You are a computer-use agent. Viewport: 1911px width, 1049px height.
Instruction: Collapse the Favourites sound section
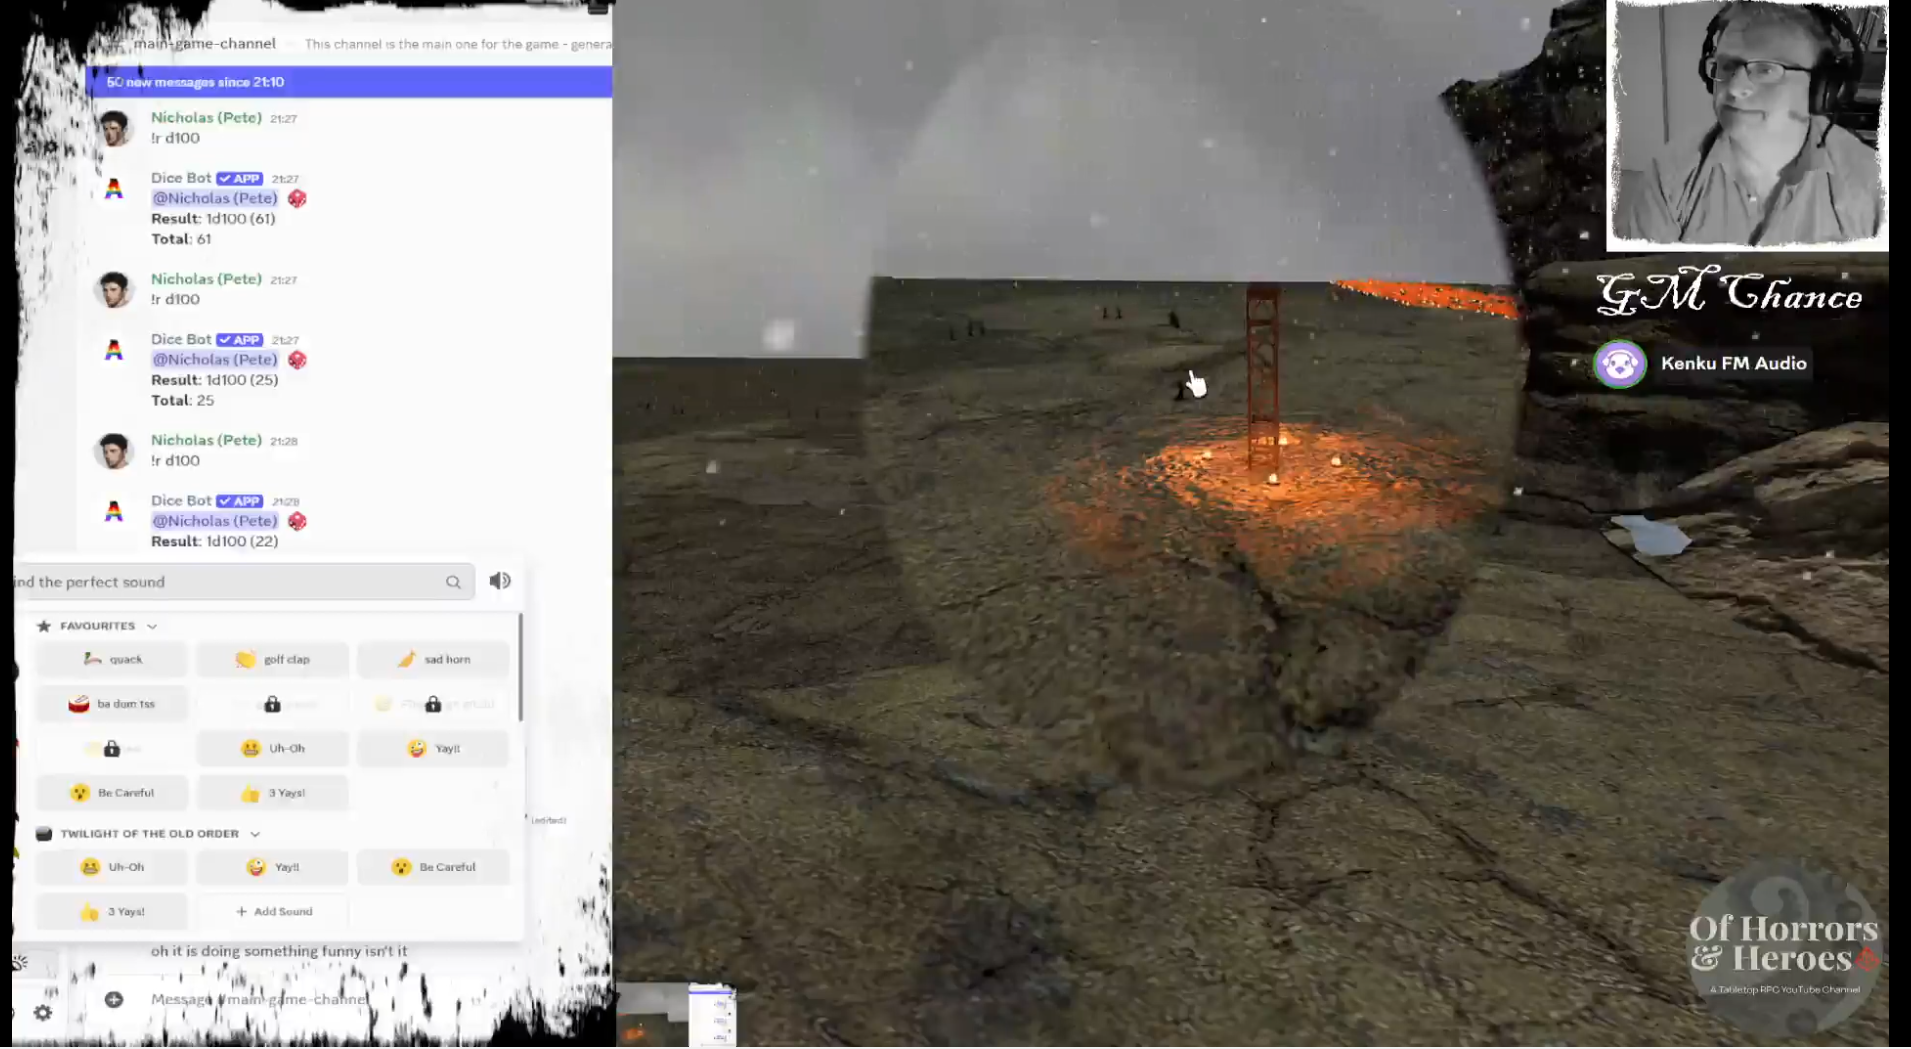pos(152,626)
